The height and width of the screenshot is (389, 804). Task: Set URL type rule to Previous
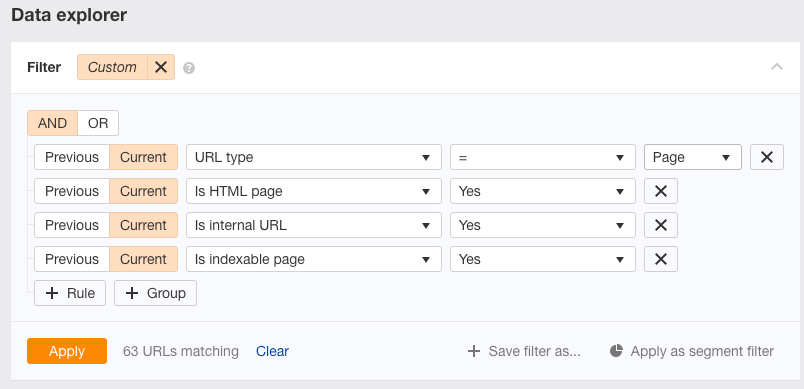[x=72, y=157]
